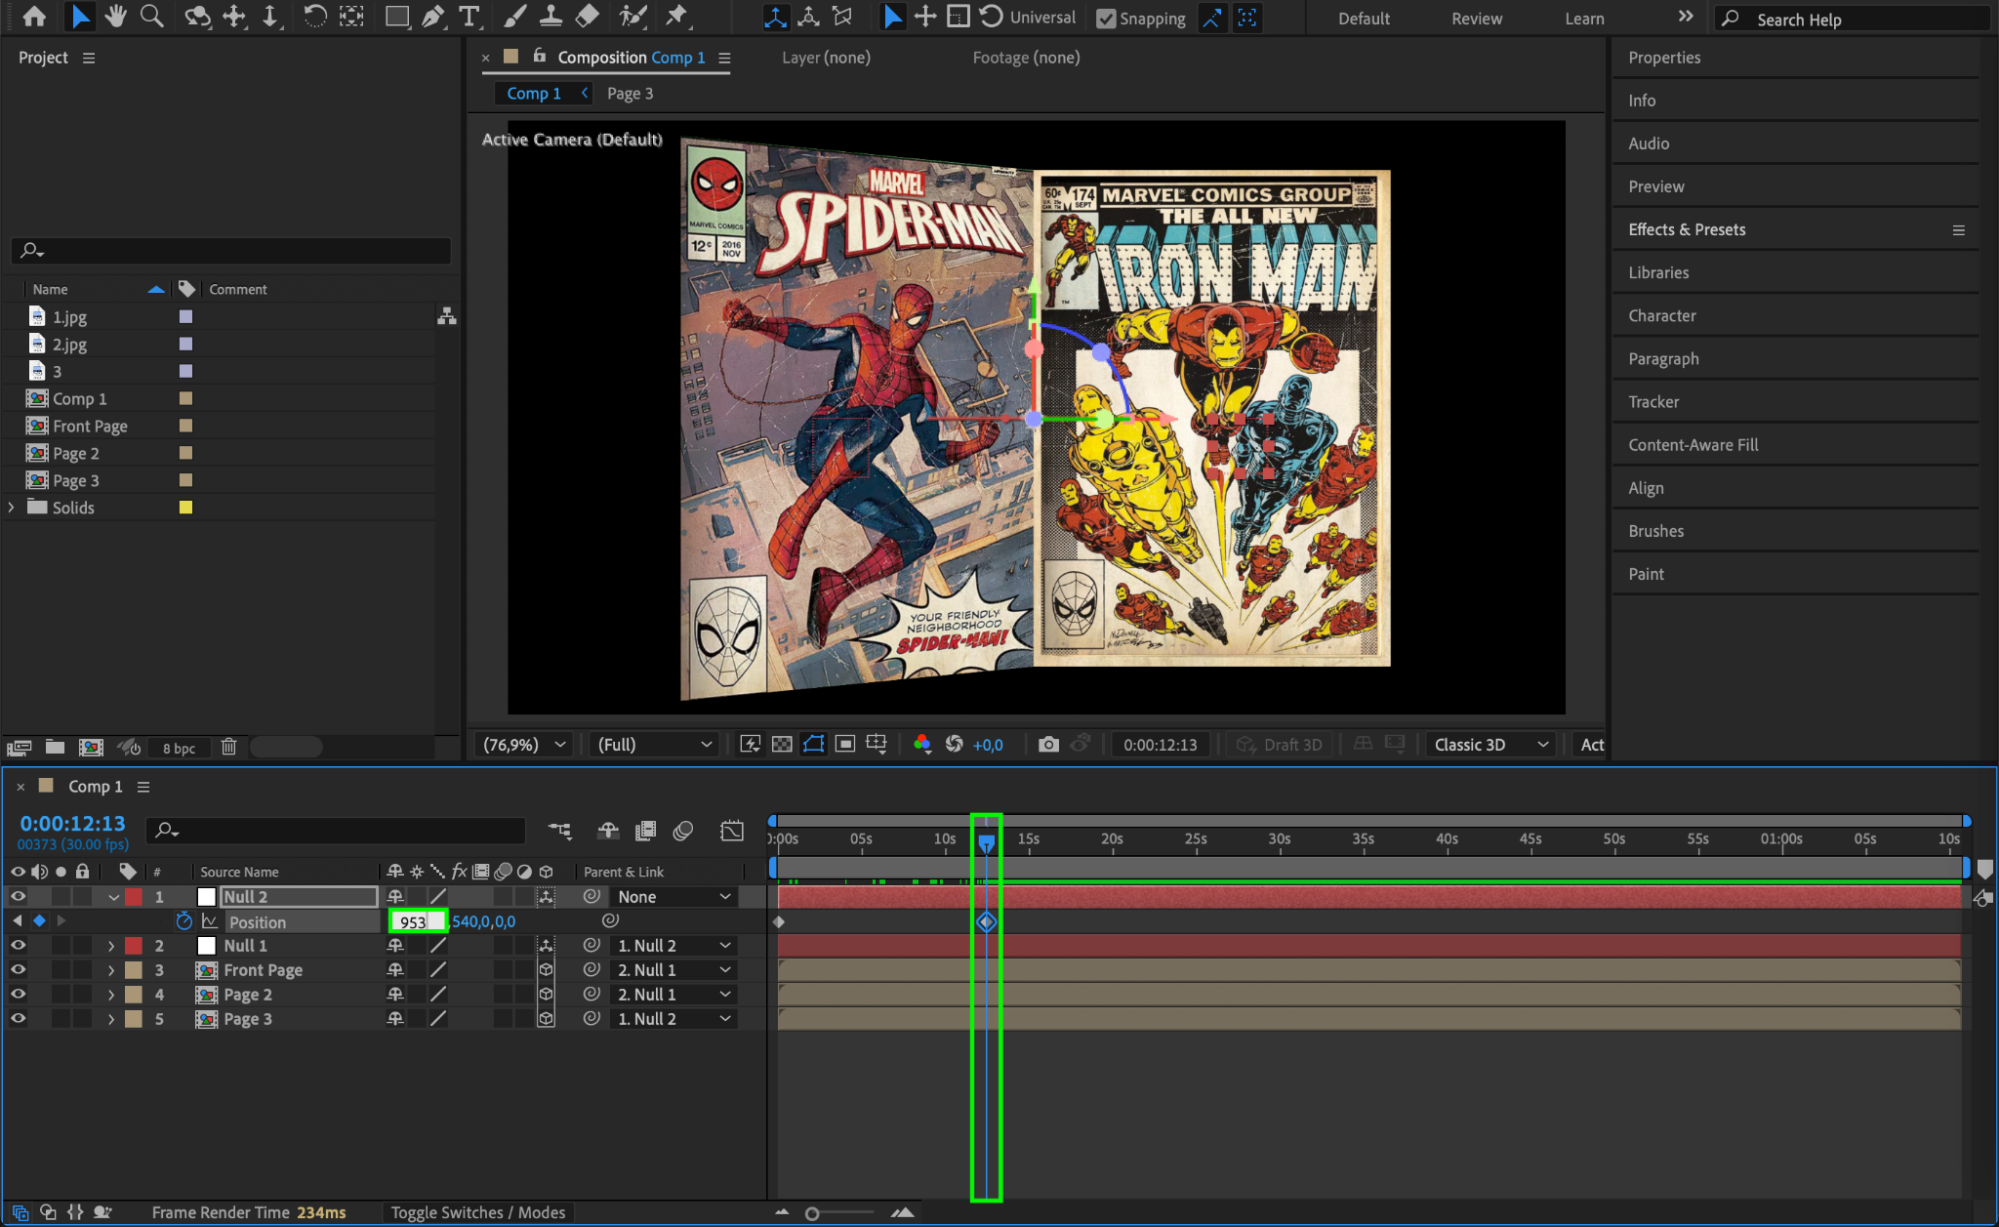Click the Position stopwatch icon

(184, 921)
